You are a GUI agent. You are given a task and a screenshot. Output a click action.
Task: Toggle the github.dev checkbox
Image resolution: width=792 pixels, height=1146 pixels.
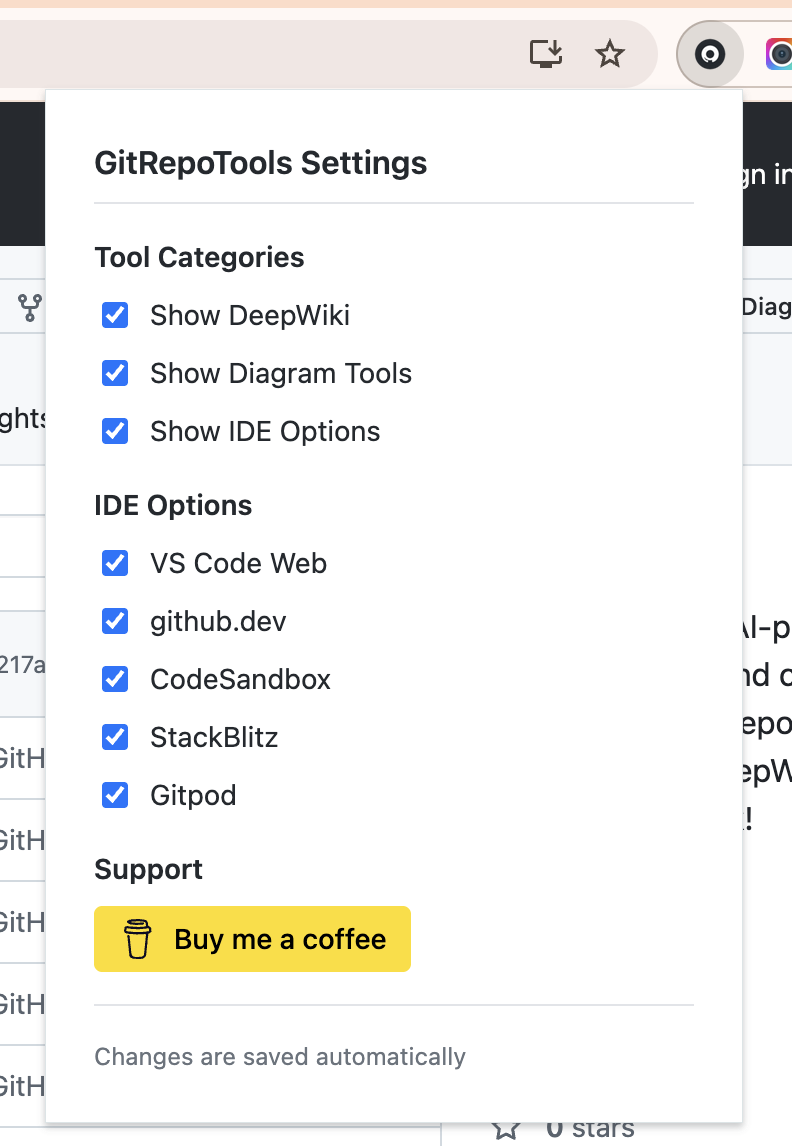point(115,621)
